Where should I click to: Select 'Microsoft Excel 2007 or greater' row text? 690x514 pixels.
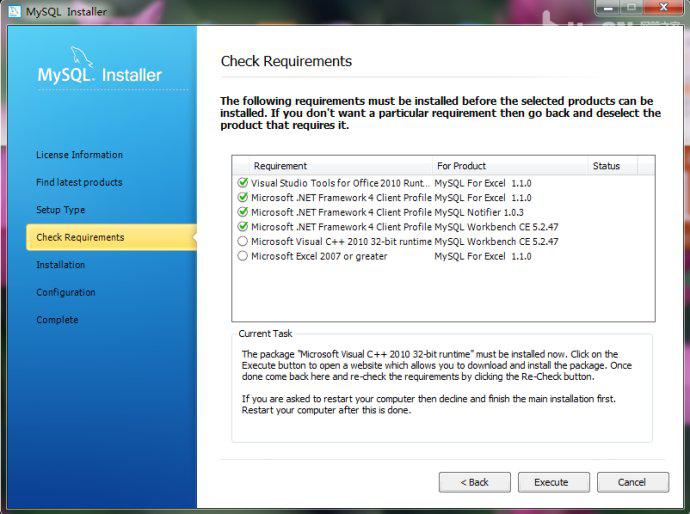point(319,256)
